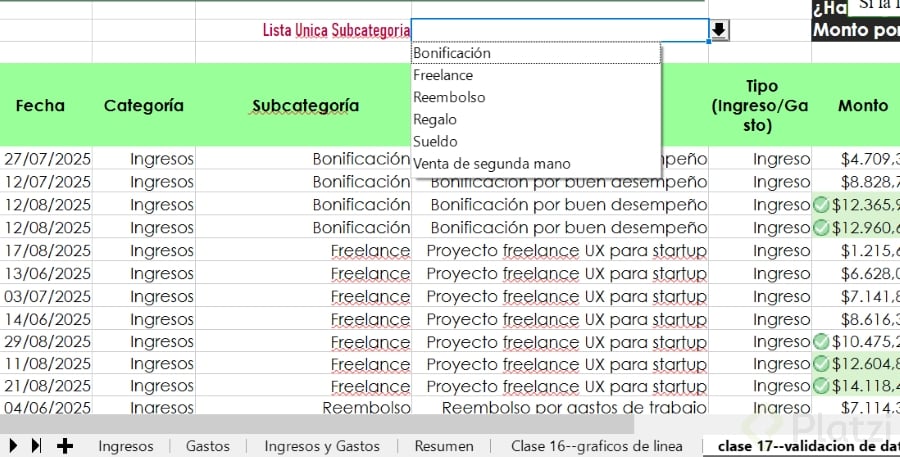Select Ingreso type cell in 21/08/2025 row
Image resolution: width=900 pixels, height=457 pixels.
[760, 386]
